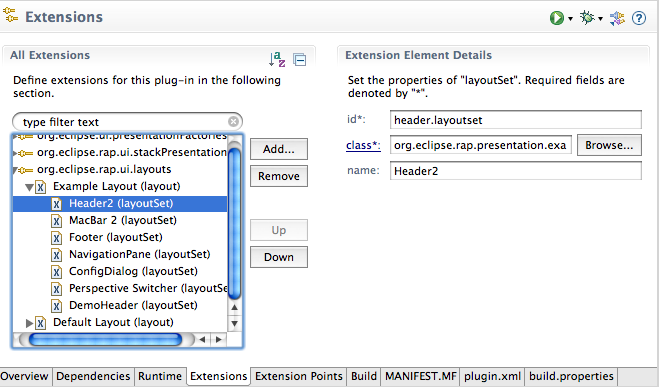The width and height of the screenshot is (659, 387).
Task: Open the Debug icon's dropdown arrow
Action: point(601,19)
